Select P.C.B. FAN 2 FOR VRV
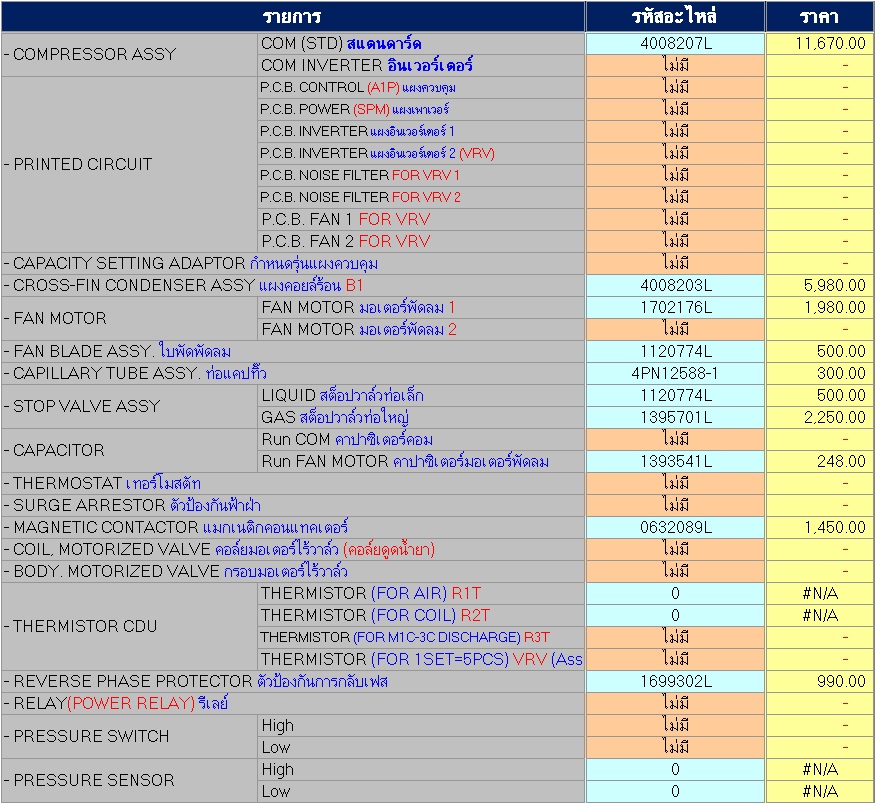 [421, 242]
